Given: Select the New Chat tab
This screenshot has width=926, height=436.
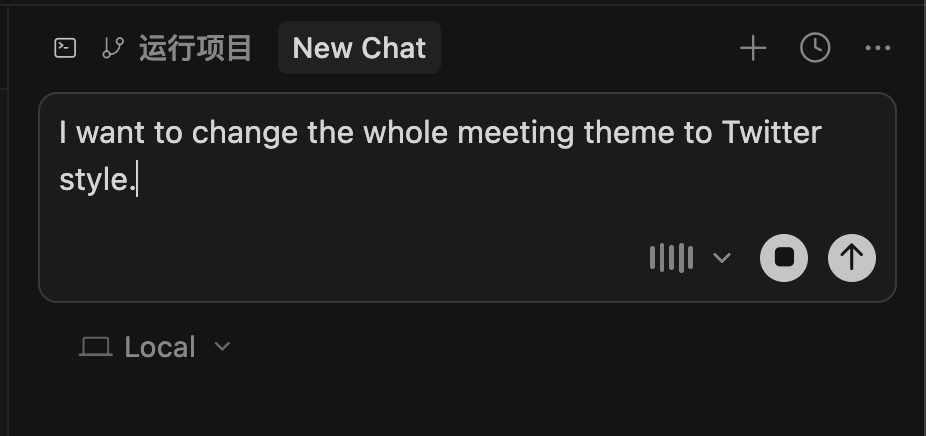Looking at the screenshot, I should (x=359, y=48).
